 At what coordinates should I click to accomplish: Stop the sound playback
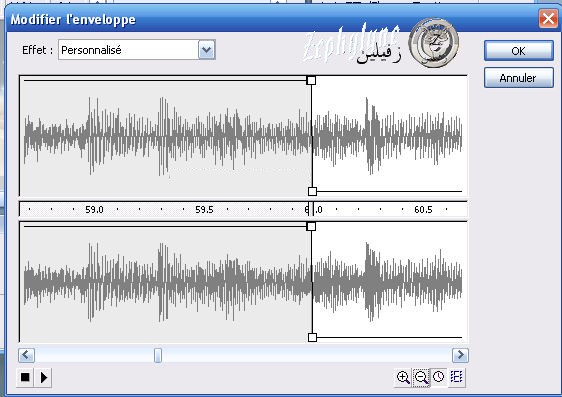point(25,377)
